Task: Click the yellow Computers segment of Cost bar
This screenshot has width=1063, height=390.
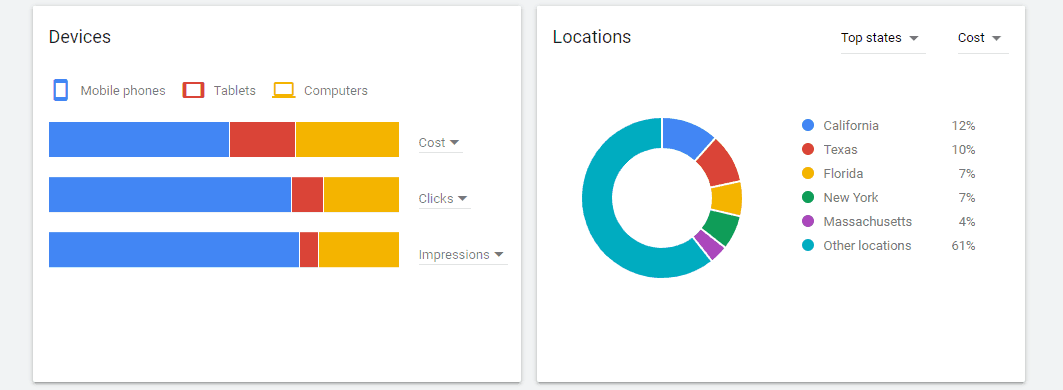Action: [347, 139]
